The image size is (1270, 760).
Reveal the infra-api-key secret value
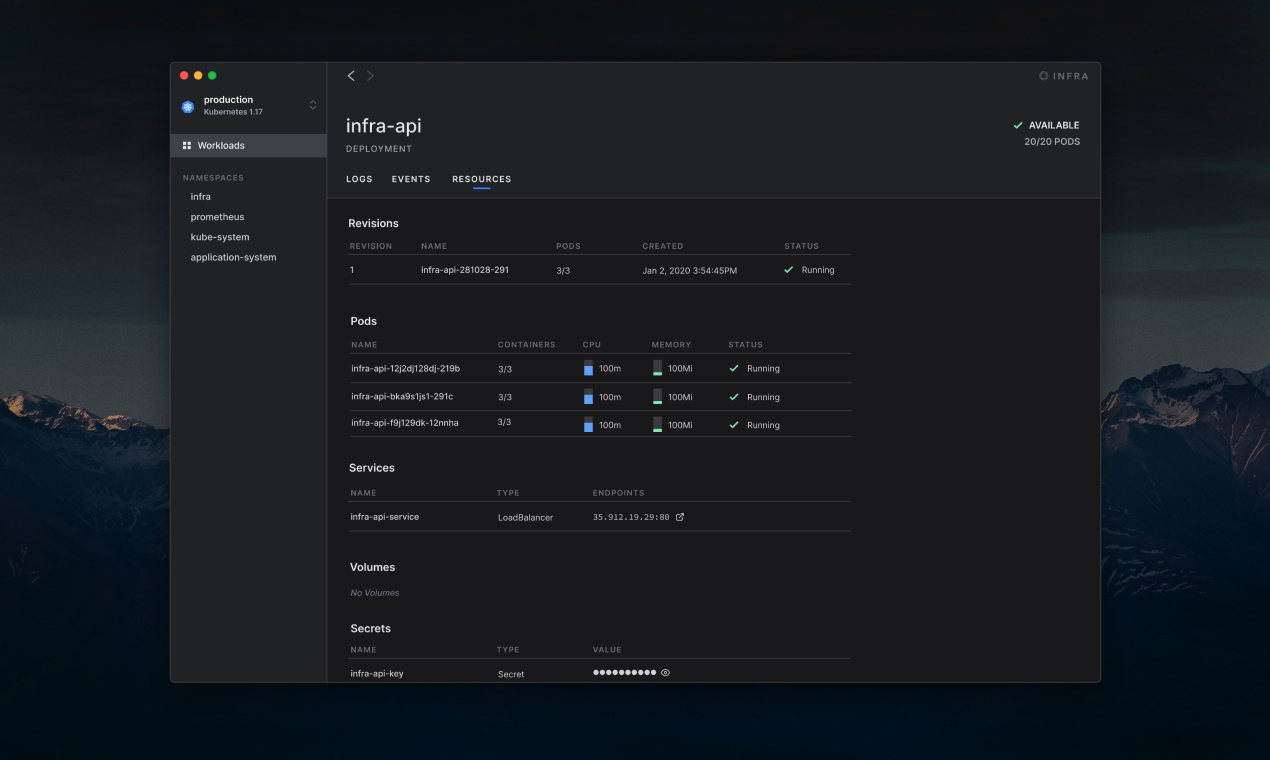pyautogui.click(x=665, y=672)
